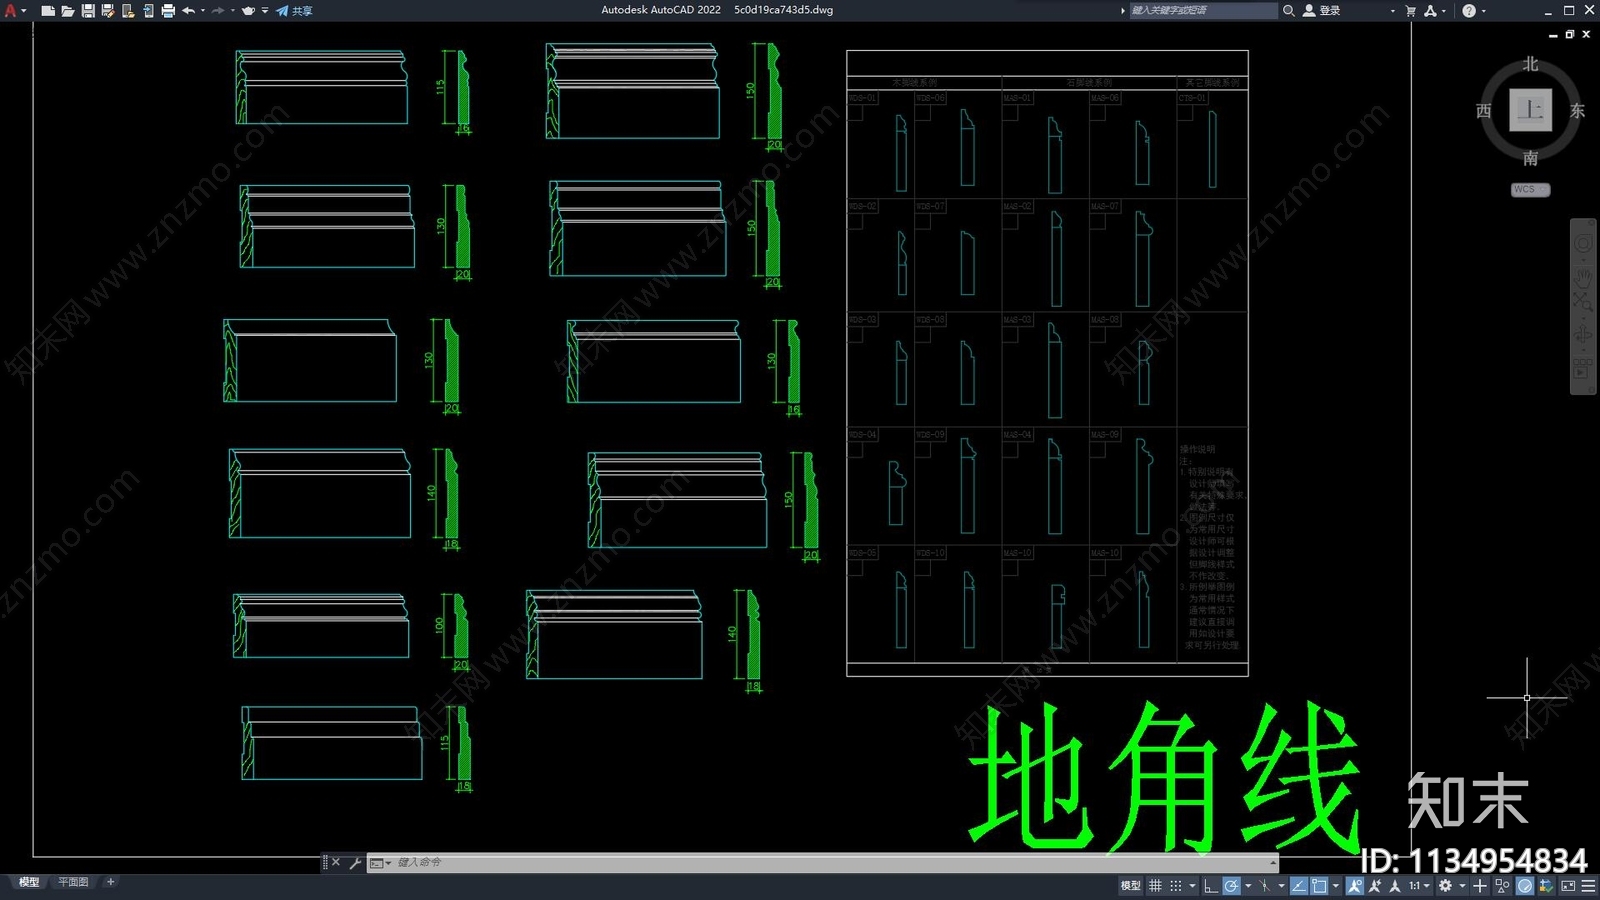Open an existing drawing via the folder icon
The height and width of the screenshot is (900, 1600).
(x=68, y=10)
